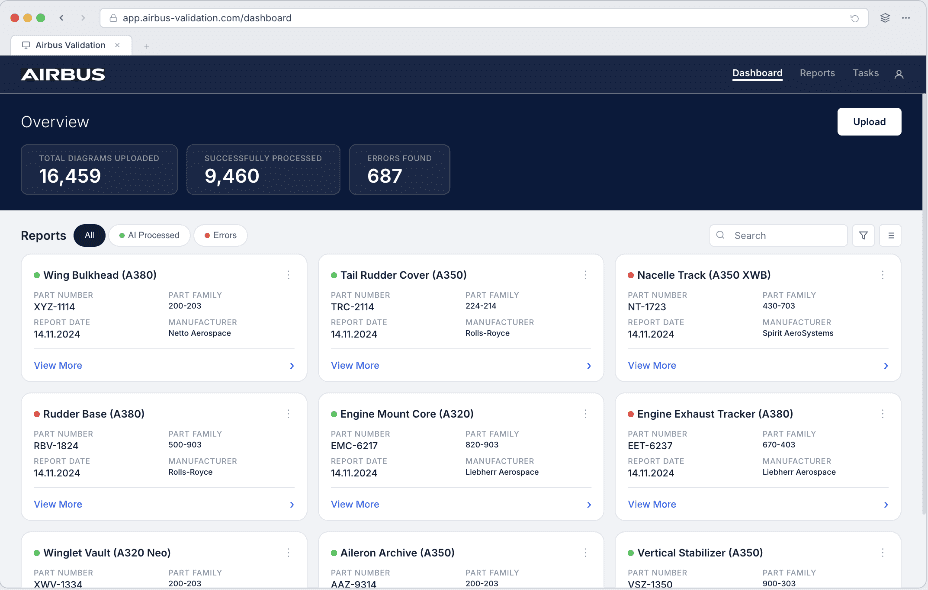Open browser extensions layers icon
The width and height of the screenshot is (928, 590).
point(885,18)
